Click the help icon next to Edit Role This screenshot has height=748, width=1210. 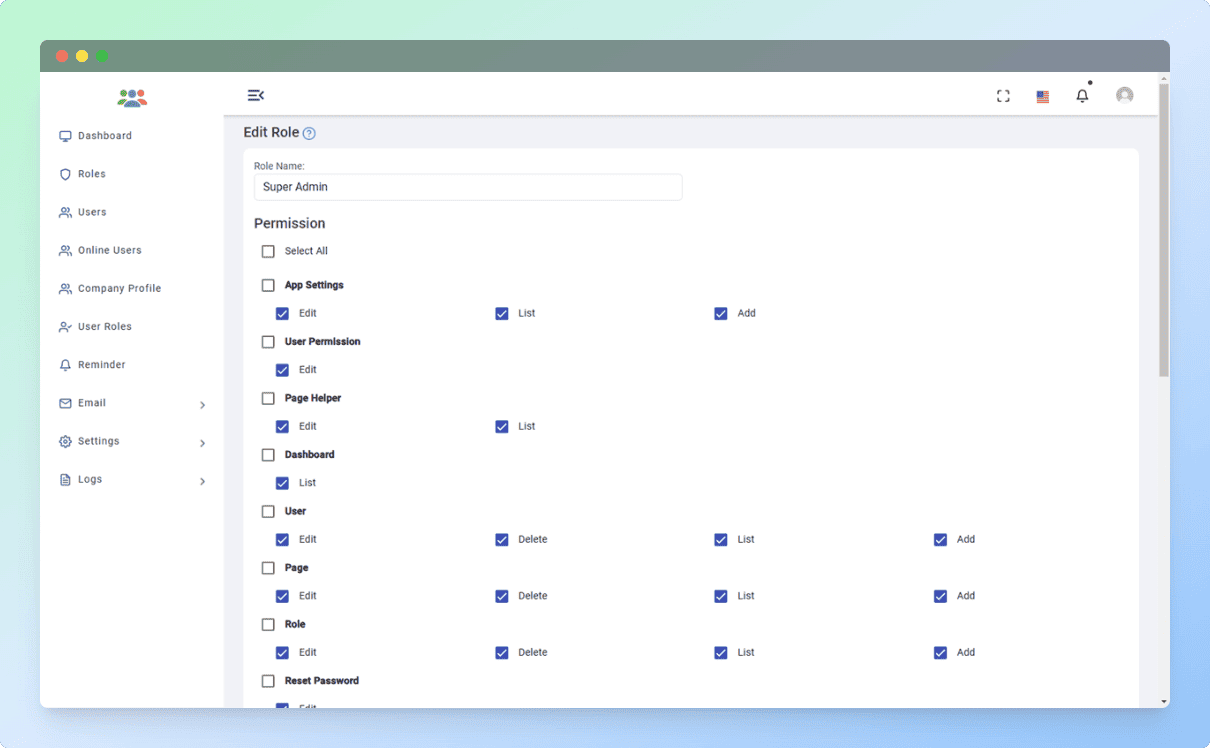(309, 133)
